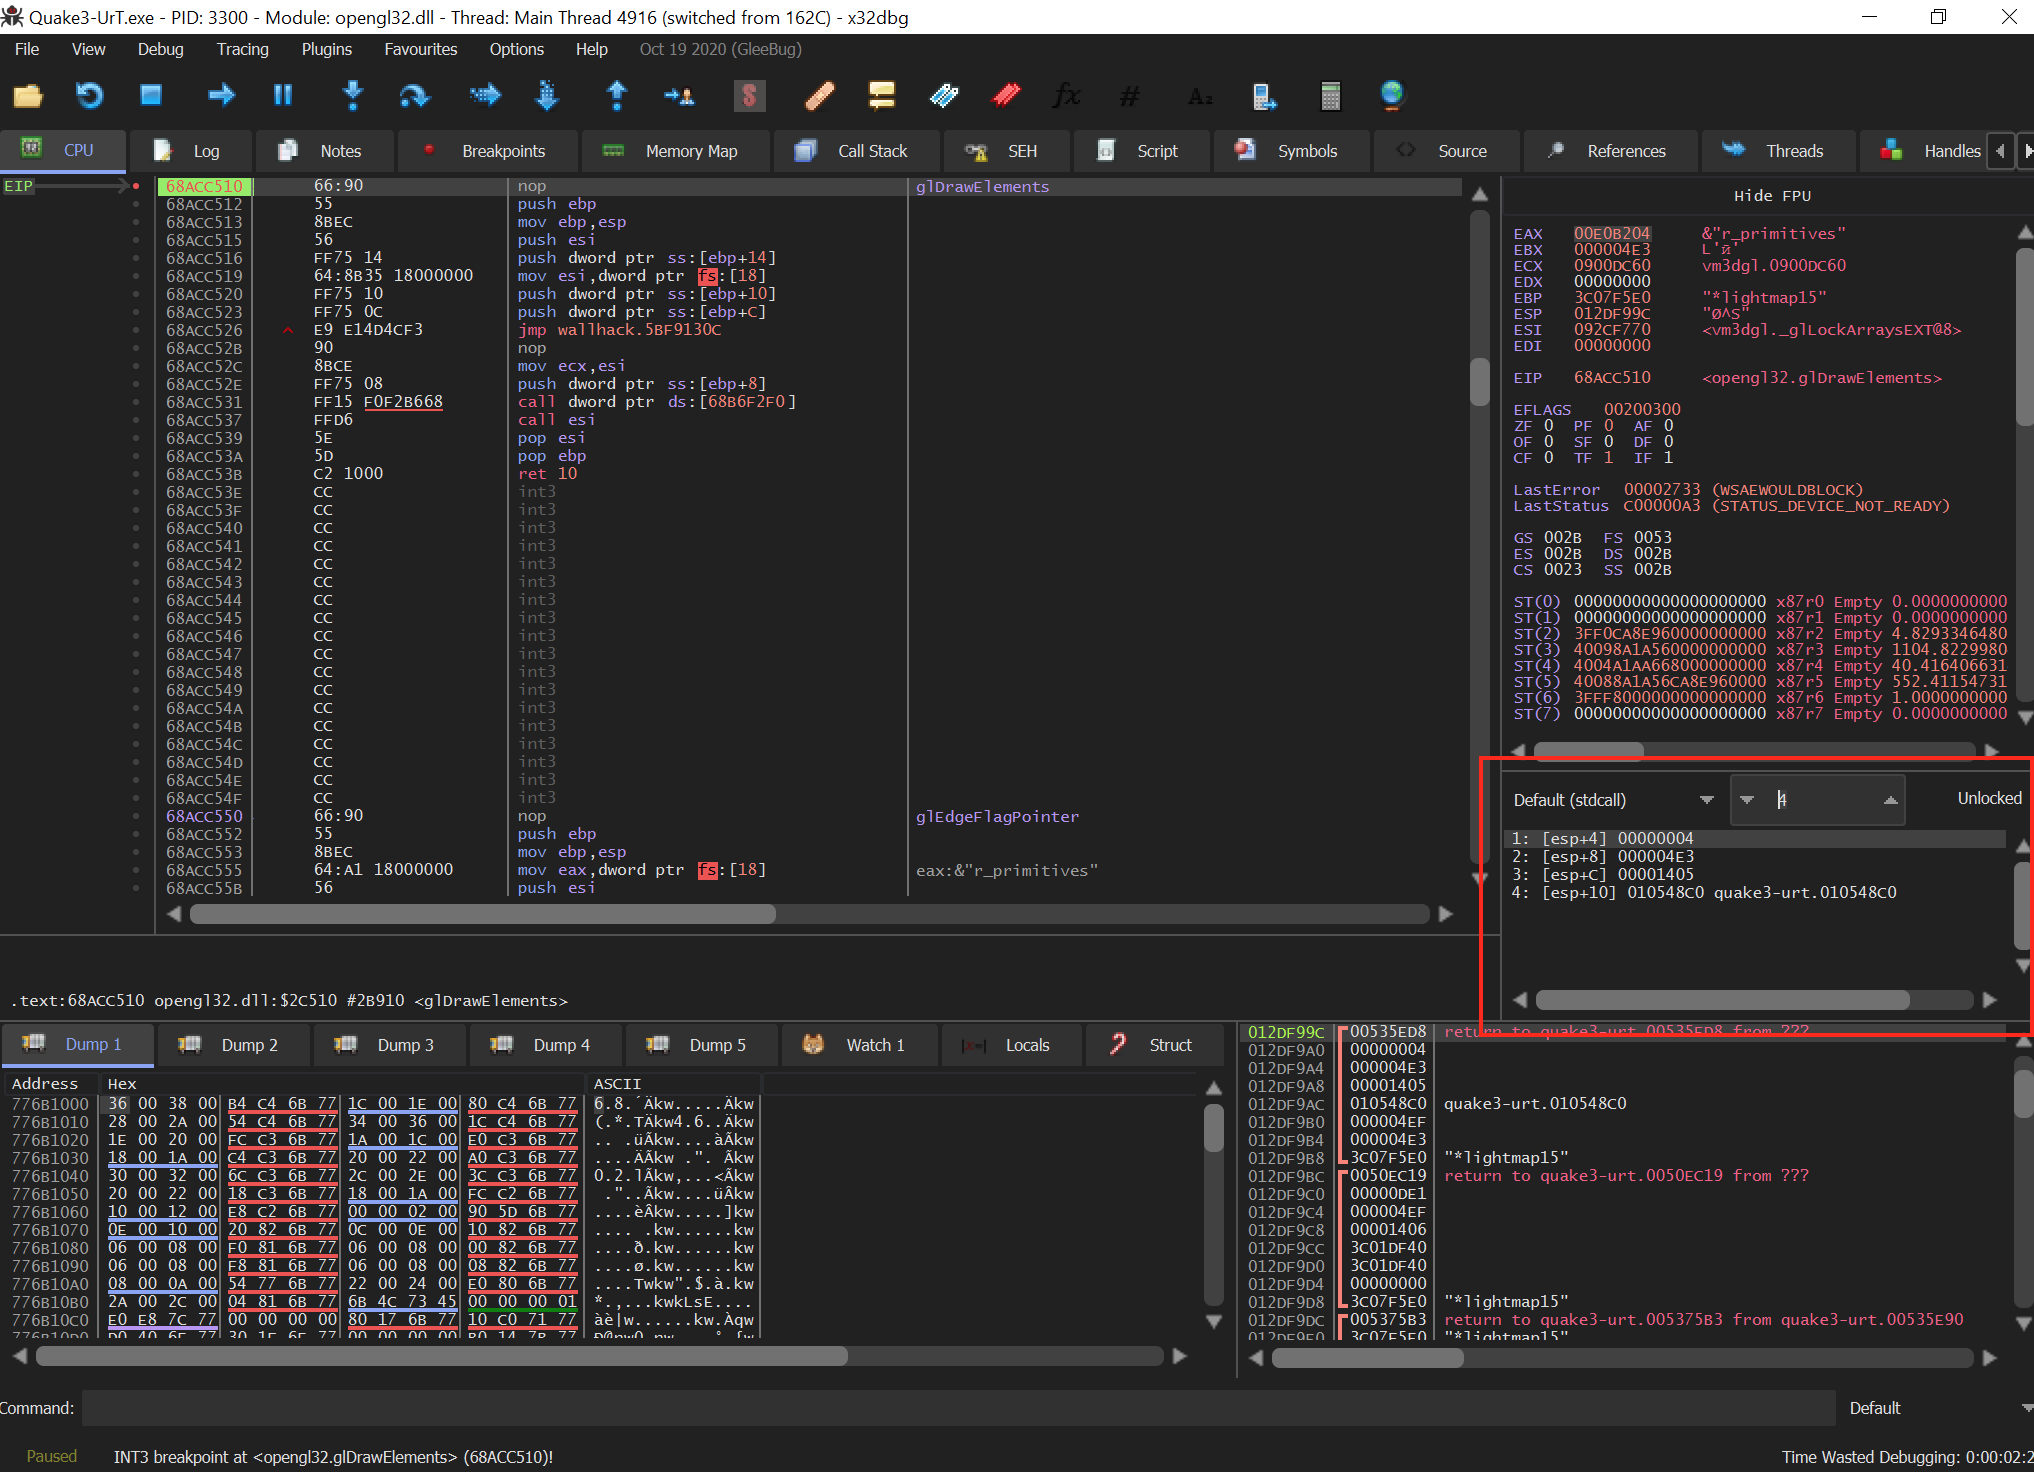Viewport: 2034px width, 1472px height.
Task: Open the Intermodular calls icon
Action: click(1264, 96)
